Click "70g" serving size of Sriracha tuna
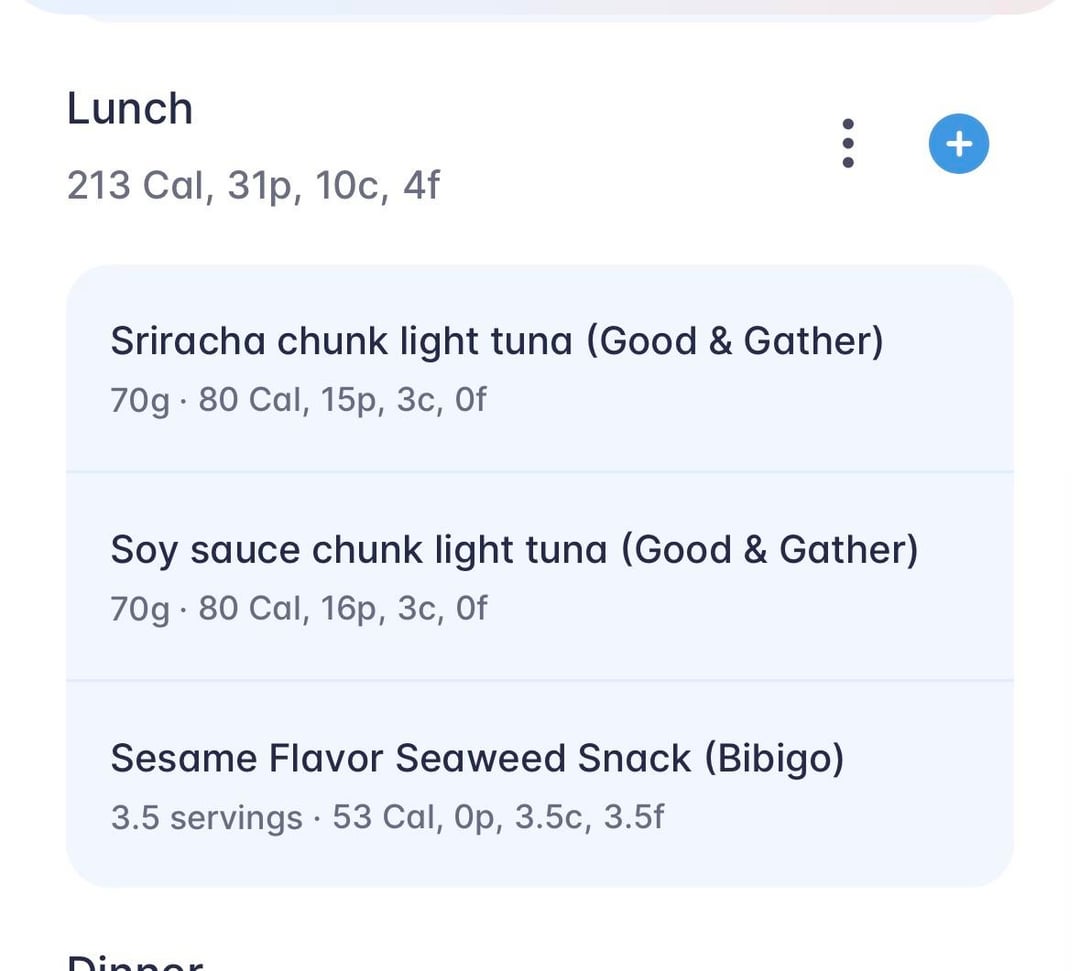The image size is (1080, 971). pos(140,401)
